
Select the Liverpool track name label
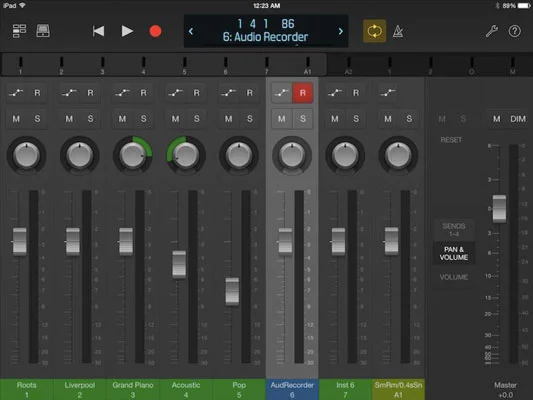tap(80, 389)
